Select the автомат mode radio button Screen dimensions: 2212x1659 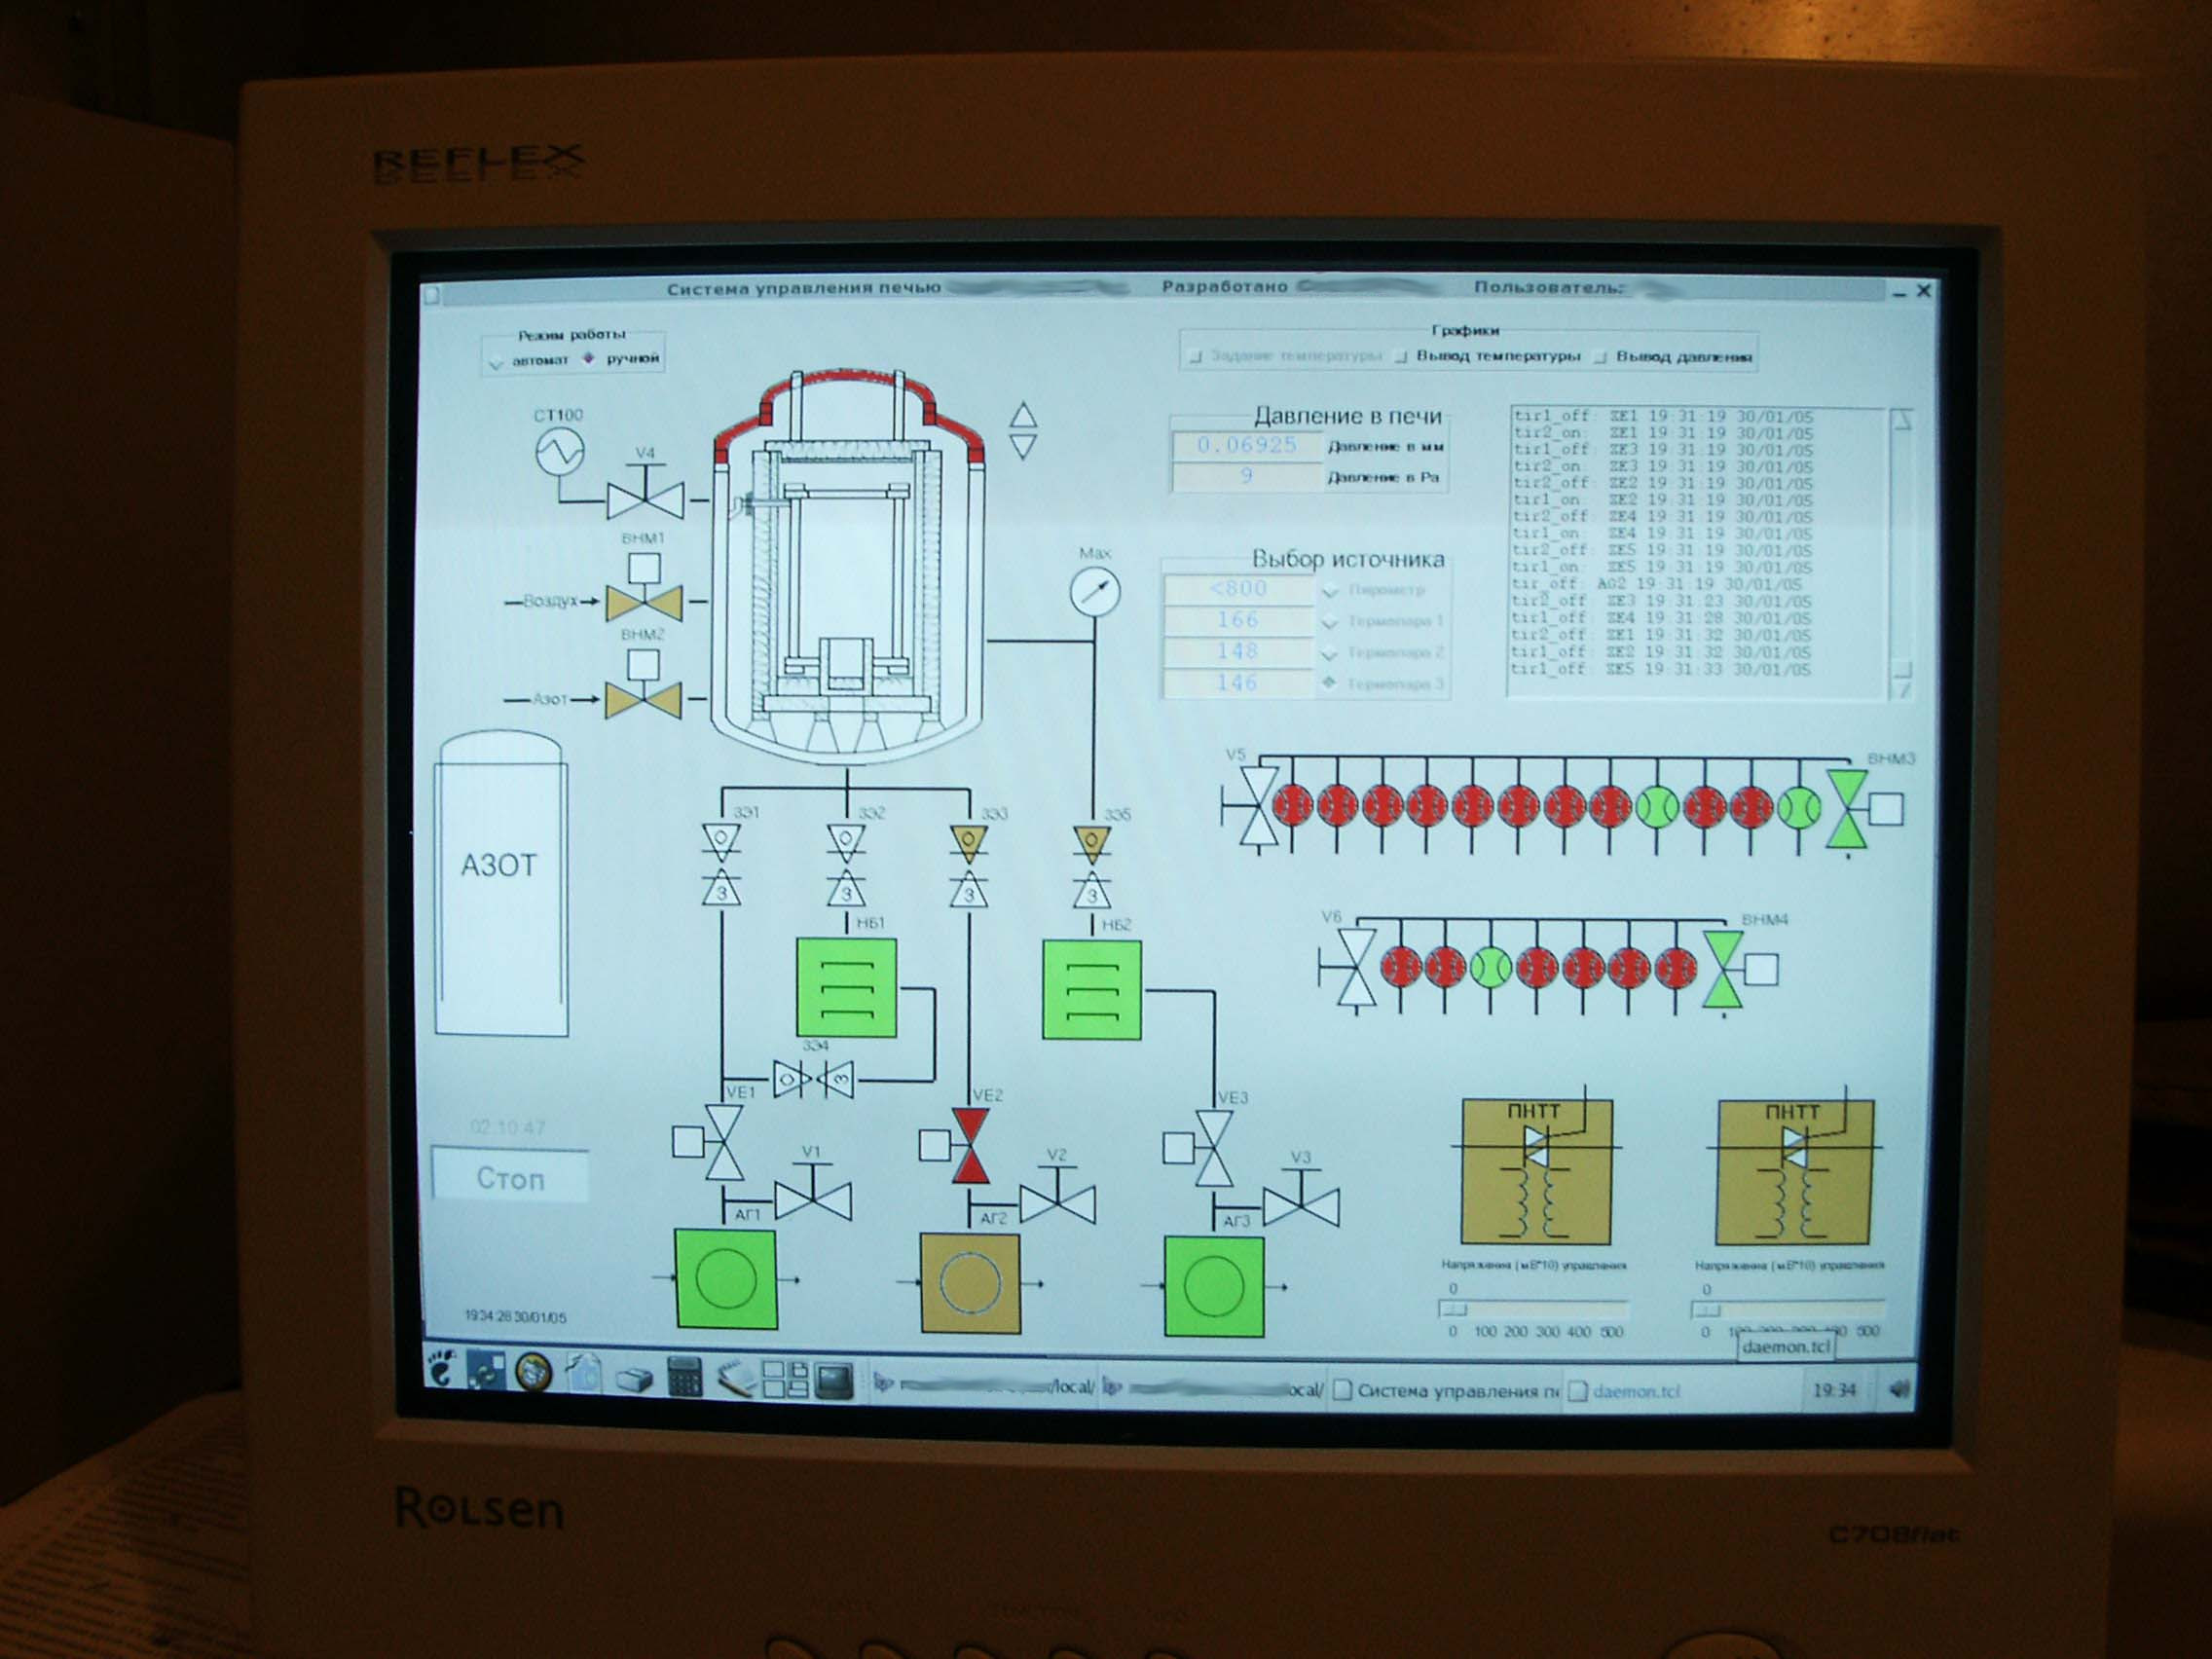[x=497, y=361]
